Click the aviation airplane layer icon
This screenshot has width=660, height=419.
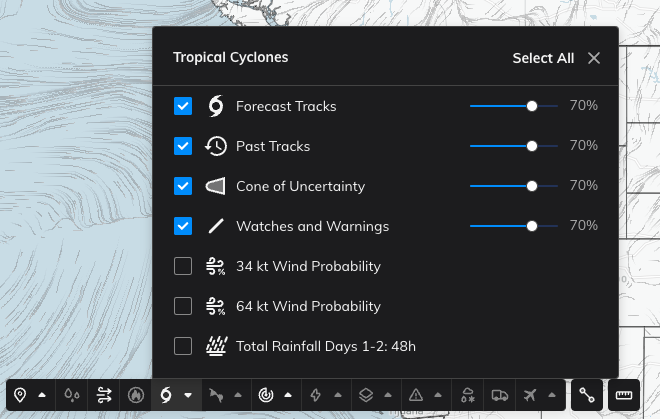point(529,395)
